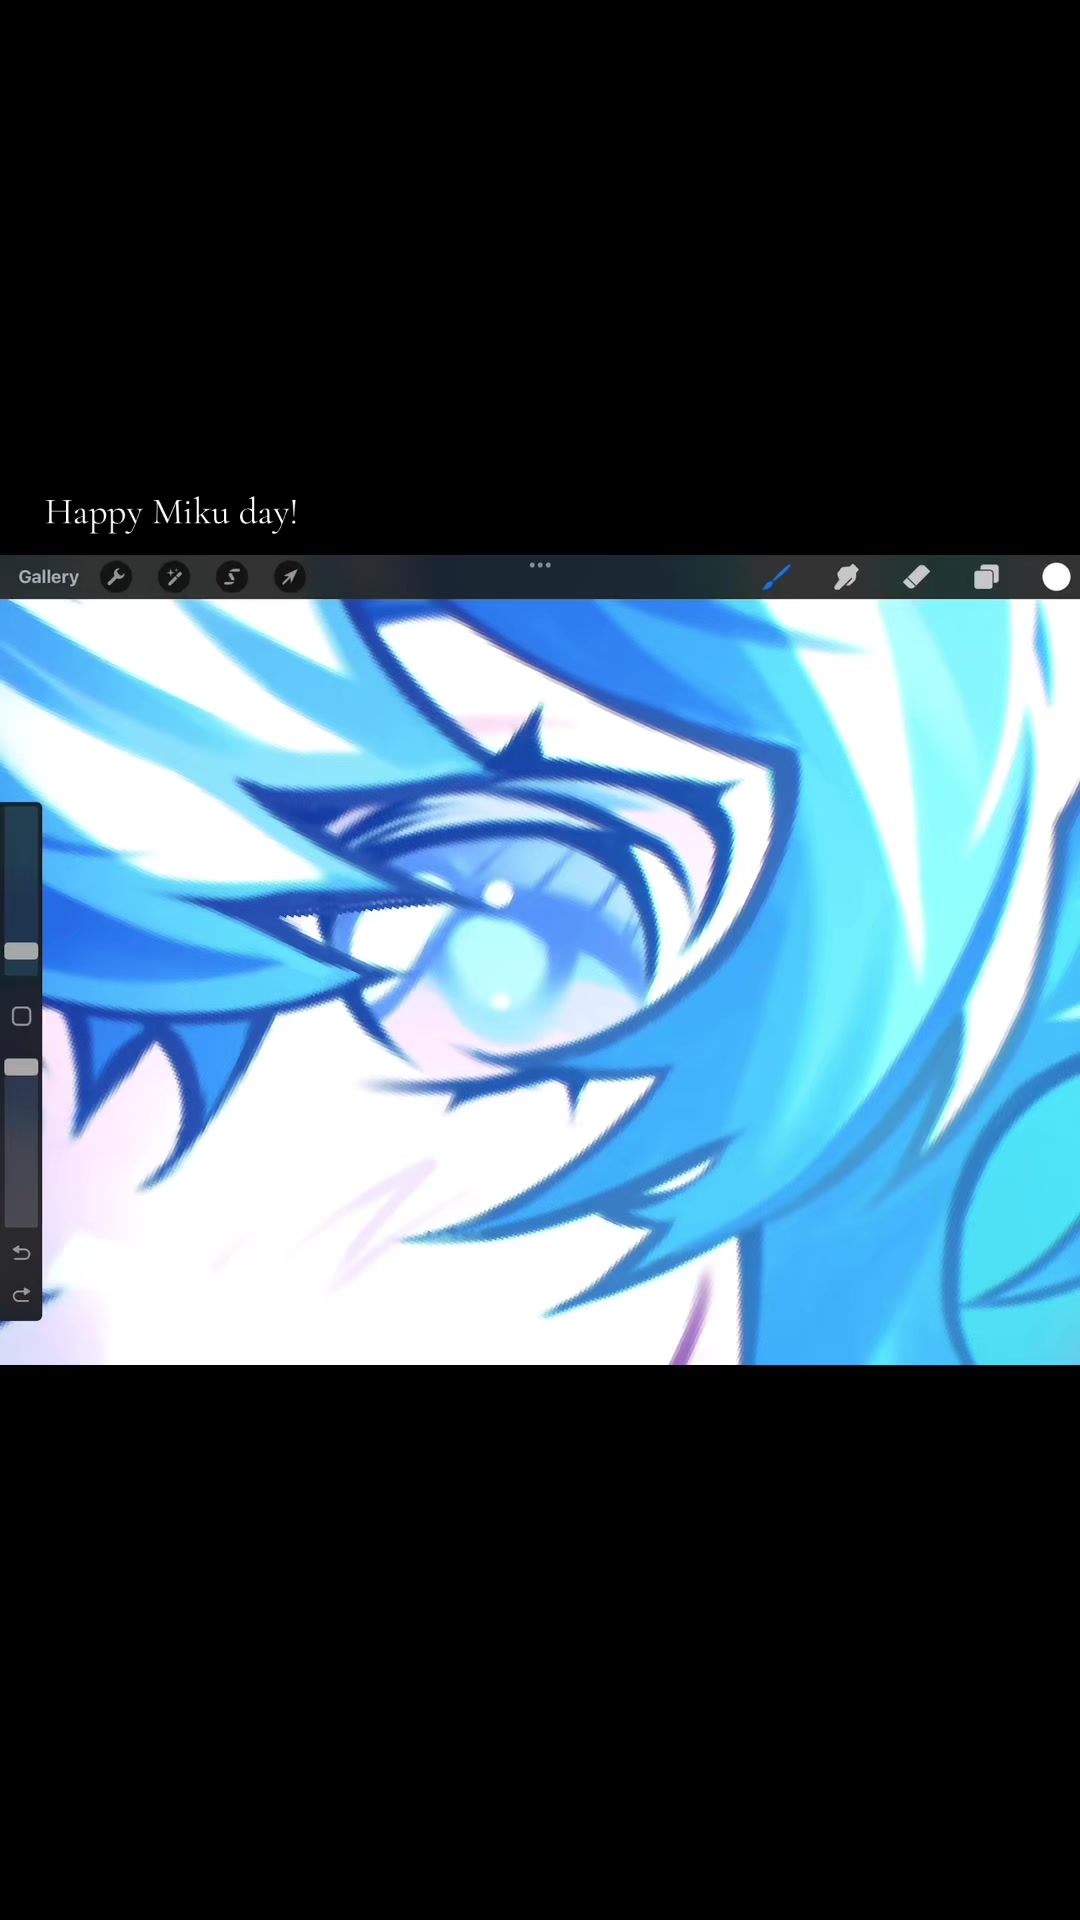Screen dimensions: 1080x1920
Task: Activate the Selection tool
Action: 232,577
